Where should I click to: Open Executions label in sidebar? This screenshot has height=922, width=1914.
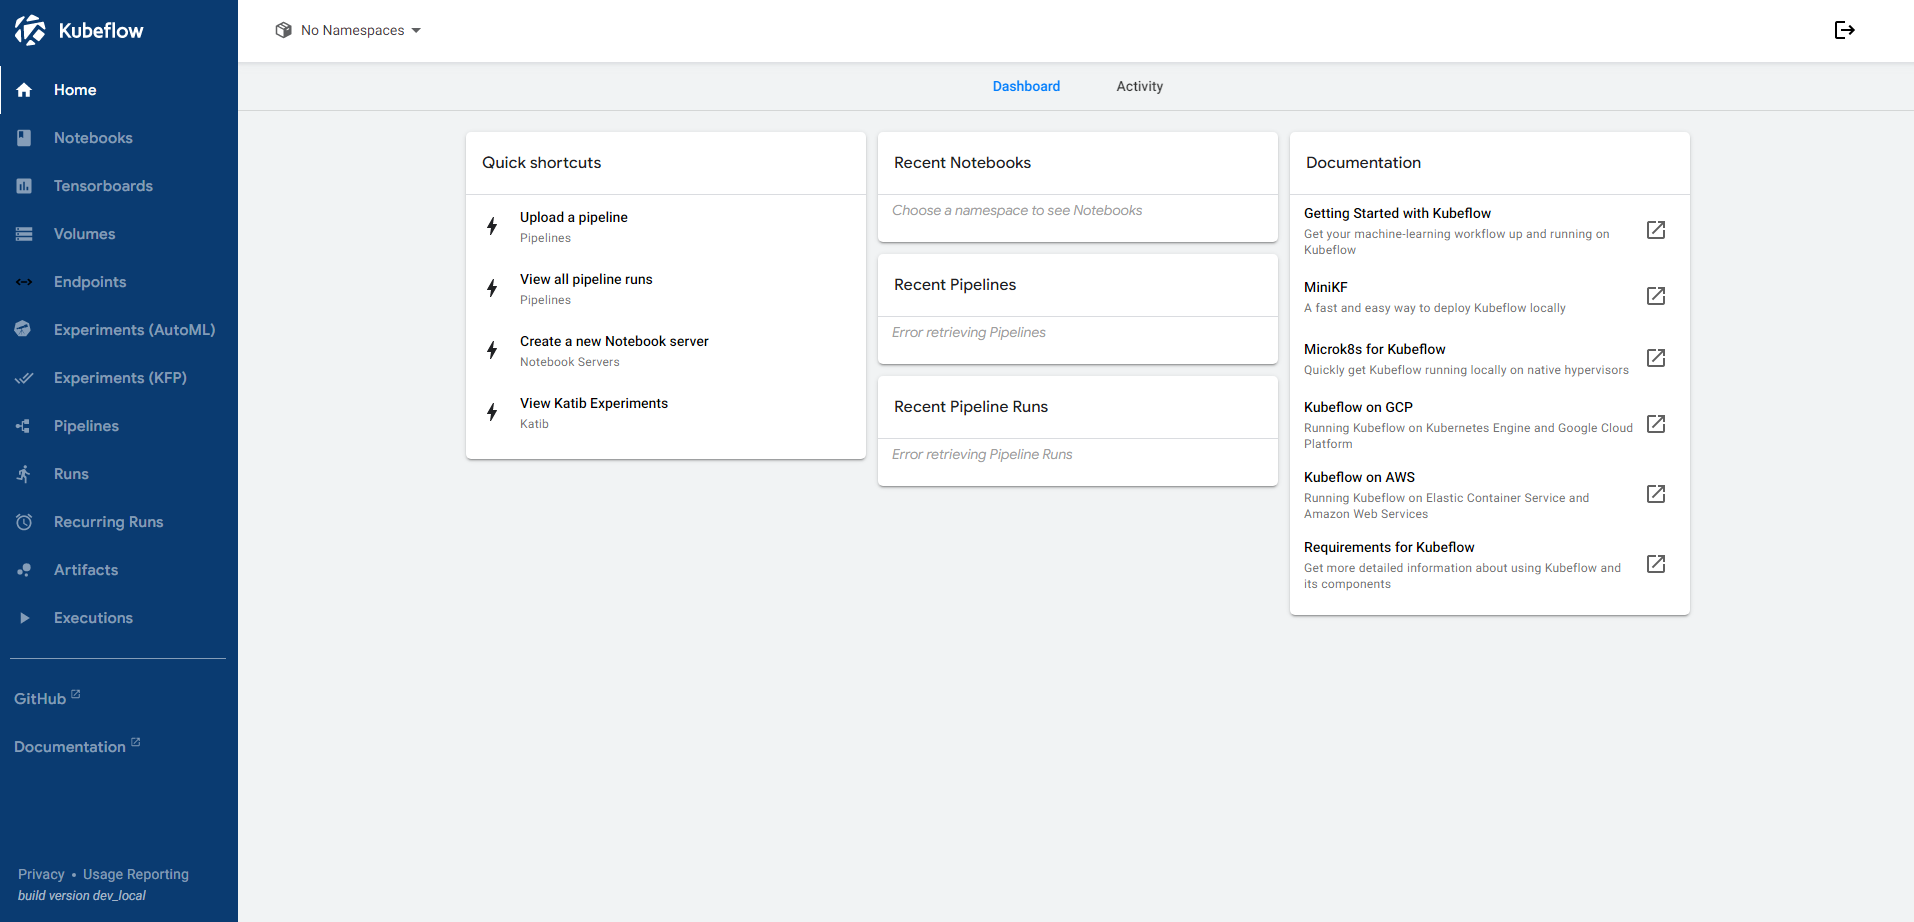(x=93, y=618)
